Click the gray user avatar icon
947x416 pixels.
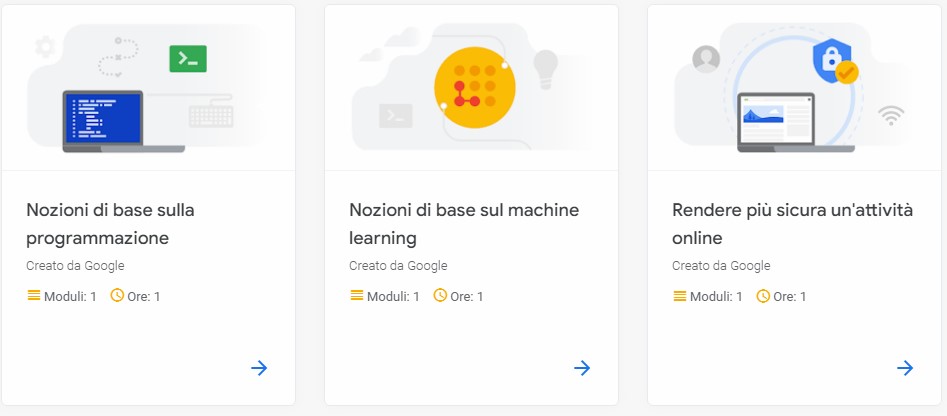[x=706, y=59]
